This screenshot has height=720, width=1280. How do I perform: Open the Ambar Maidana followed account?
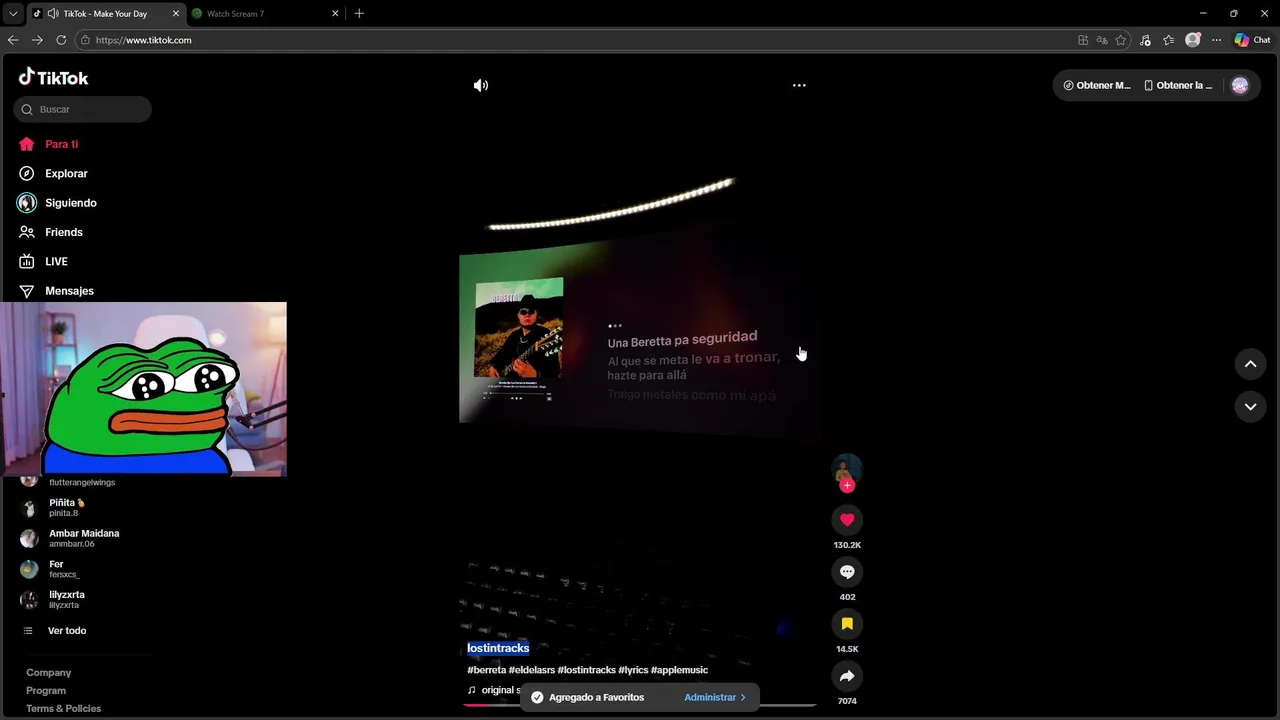click(x=82, y=538)
